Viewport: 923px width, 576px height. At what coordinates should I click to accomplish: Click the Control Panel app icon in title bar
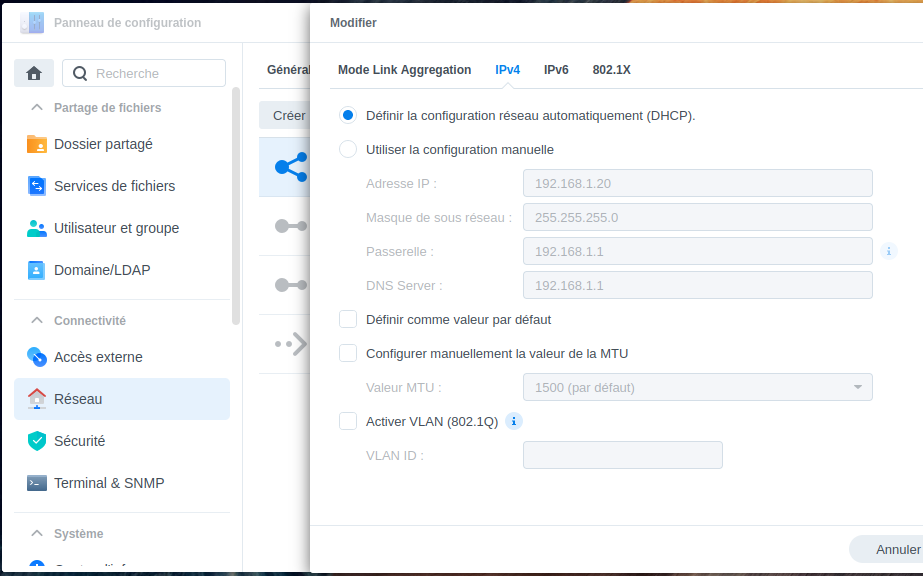click(32, 22)
